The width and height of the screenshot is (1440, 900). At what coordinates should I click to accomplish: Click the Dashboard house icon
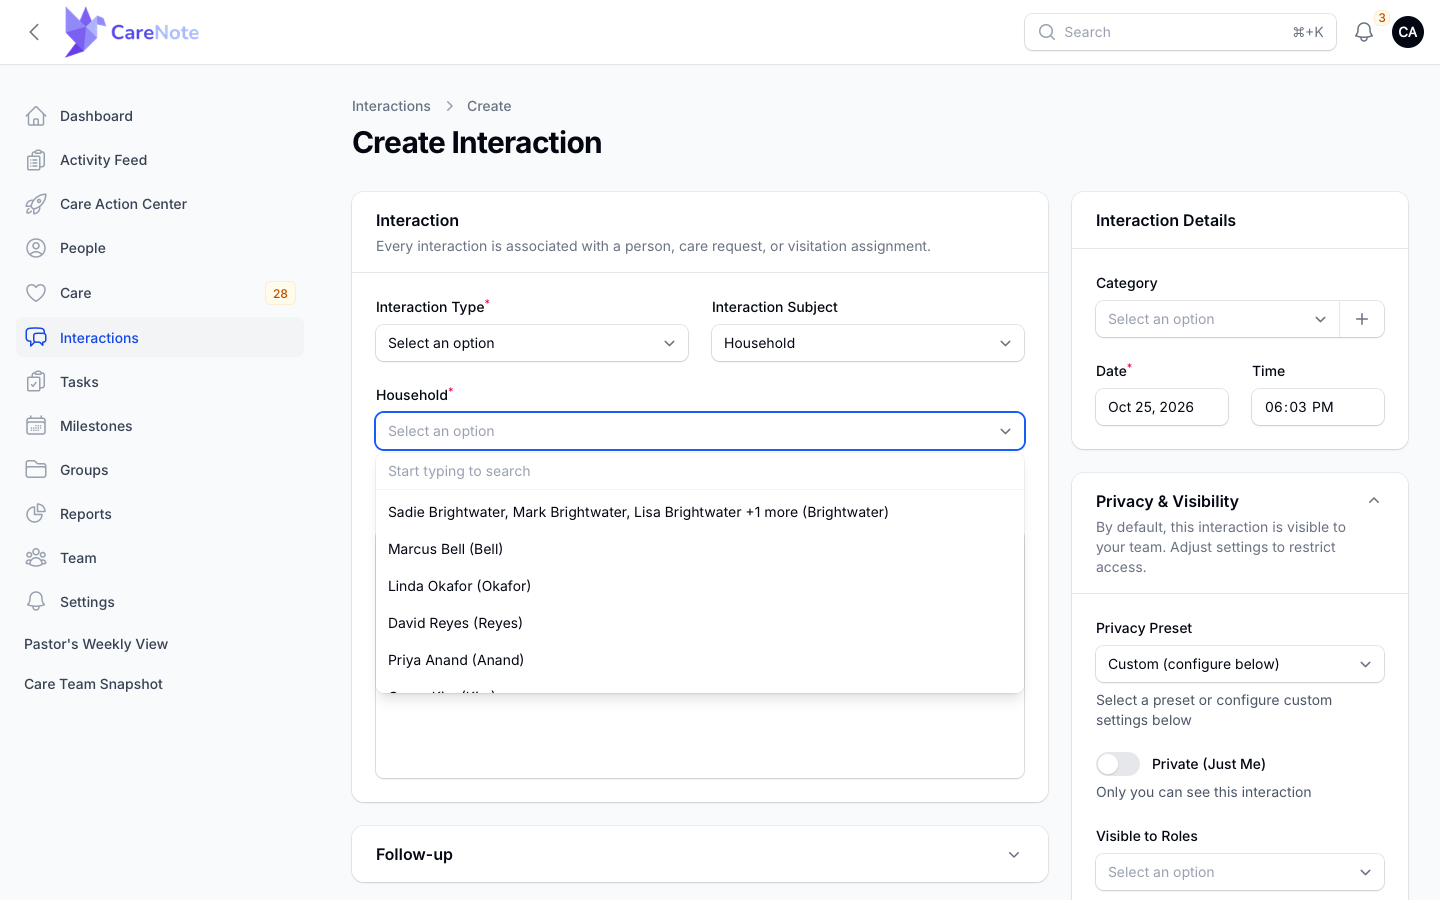pyautogui.click(x=36, y=116)
